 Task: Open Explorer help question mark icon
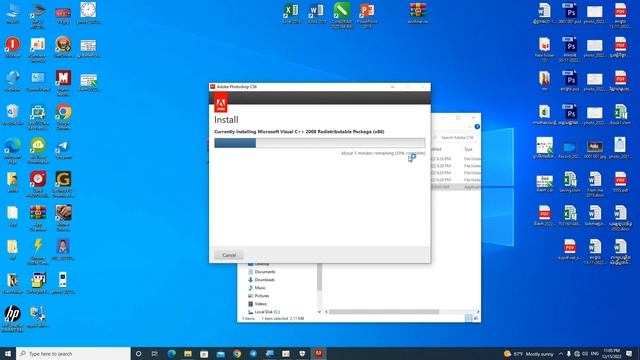477,127
